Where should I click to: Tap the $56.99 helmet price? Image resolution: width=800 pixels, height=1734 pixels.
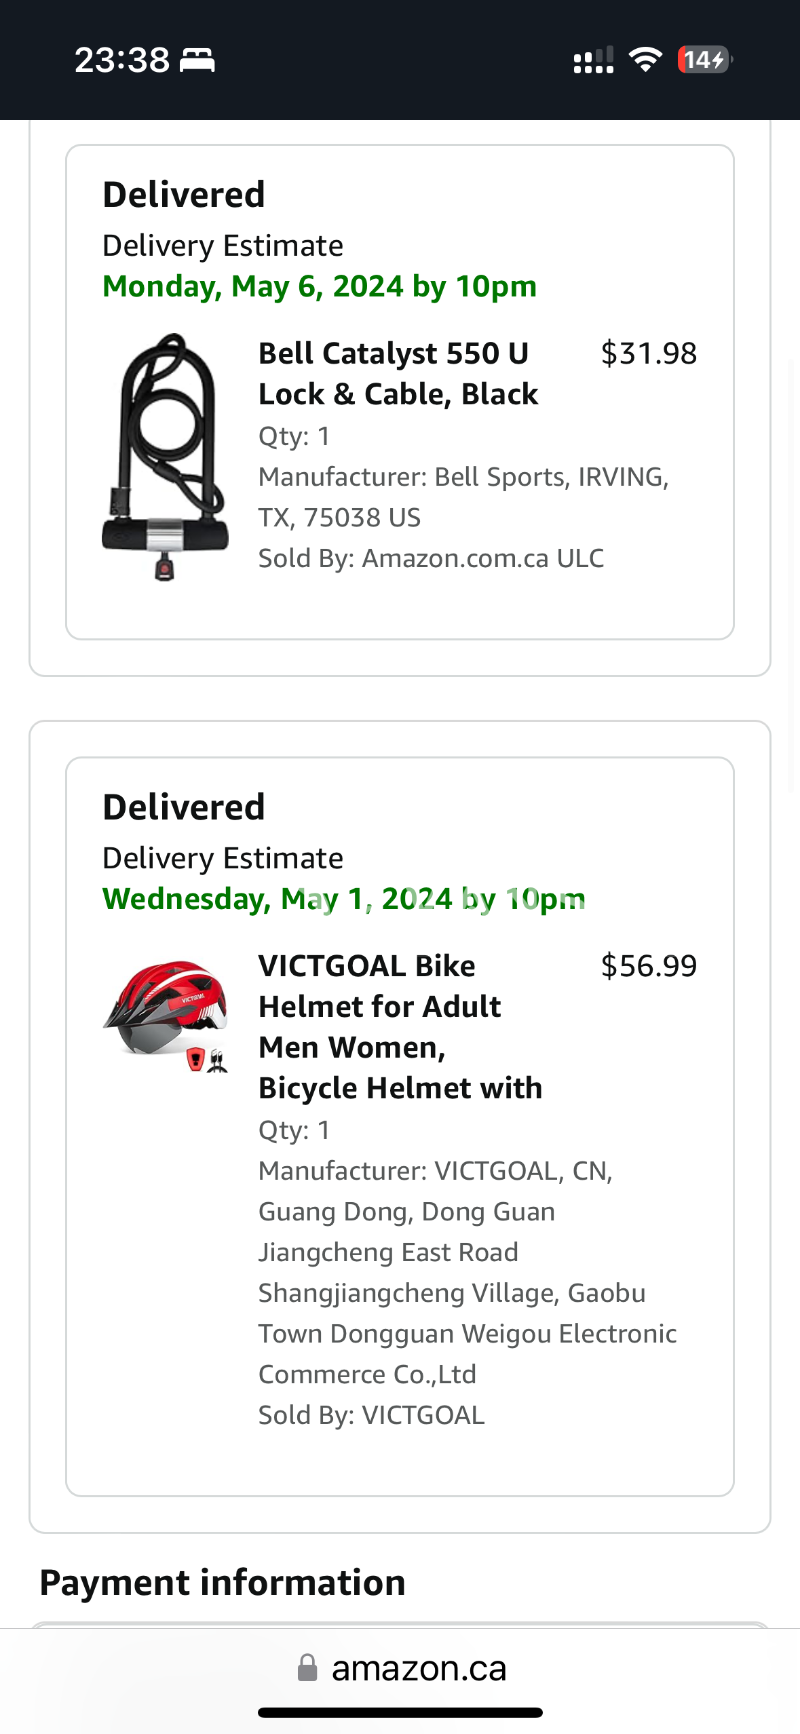[648, 966]
